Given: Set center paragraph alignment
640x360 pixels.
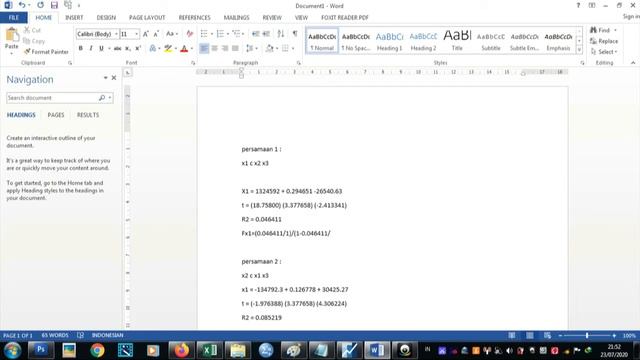Looking at the screenshot, I should point(214,49).
